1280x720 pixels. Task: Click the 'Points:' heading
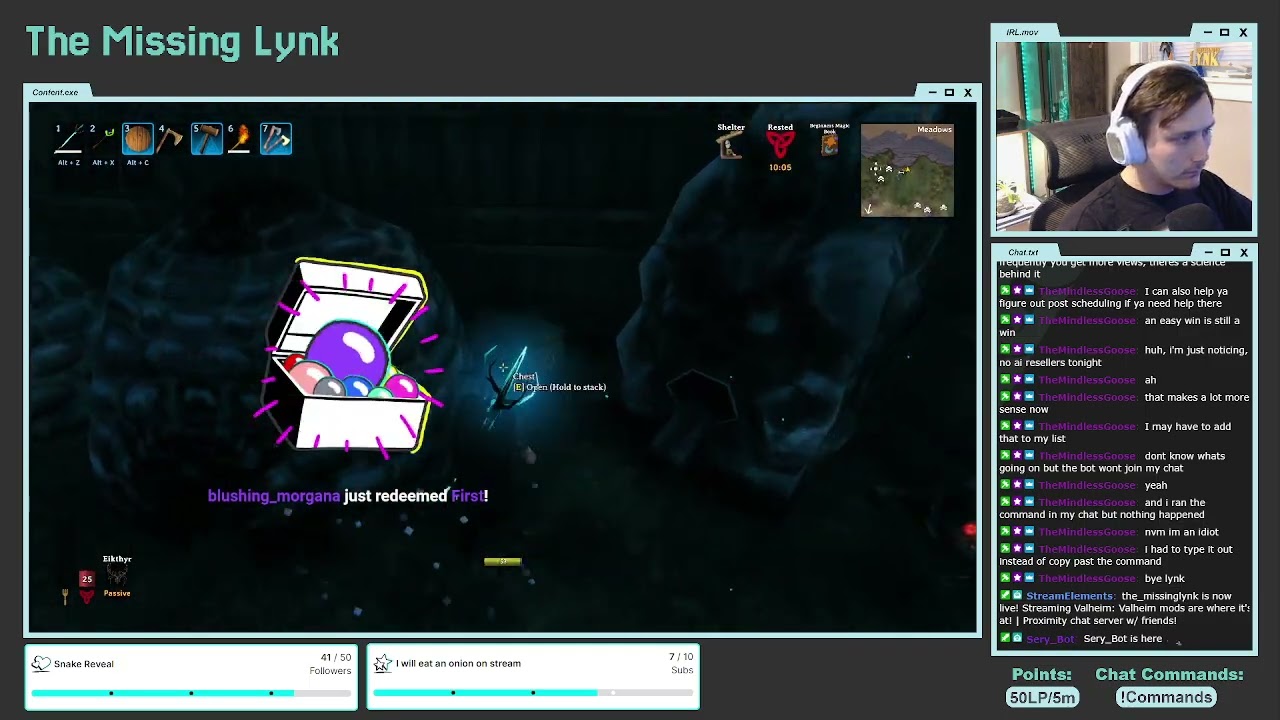(1041, 675)
